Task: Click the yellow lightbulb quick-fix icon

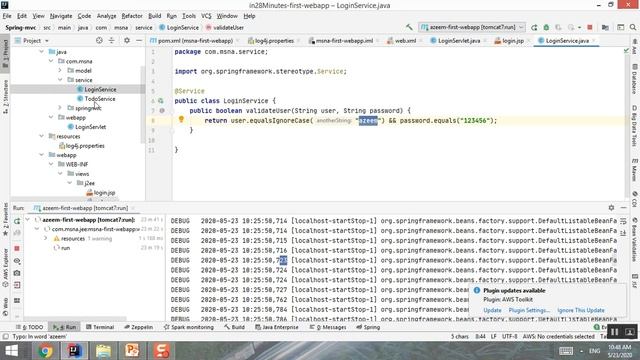Action: pos(181,120)
